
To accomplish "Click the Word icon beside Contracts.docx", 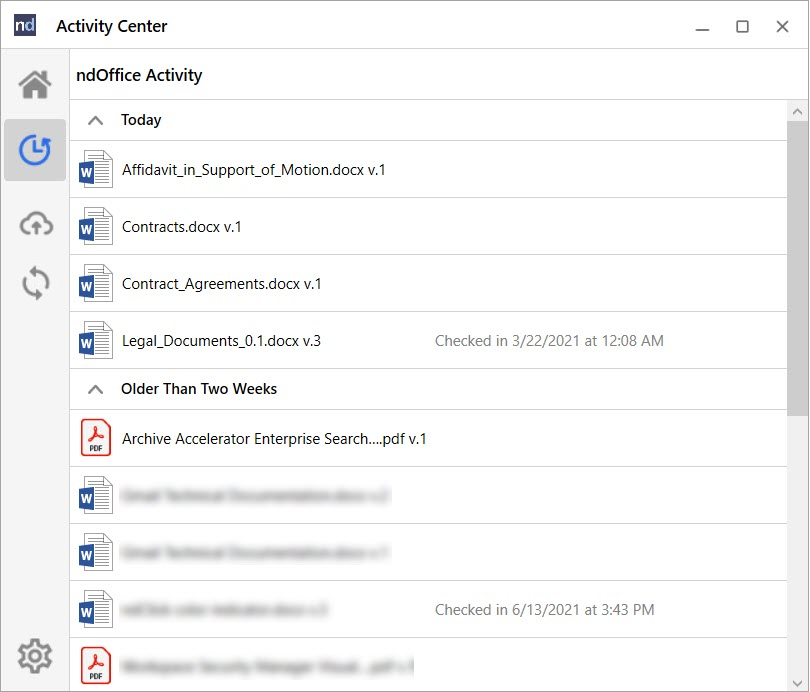I will pos(96,227).
